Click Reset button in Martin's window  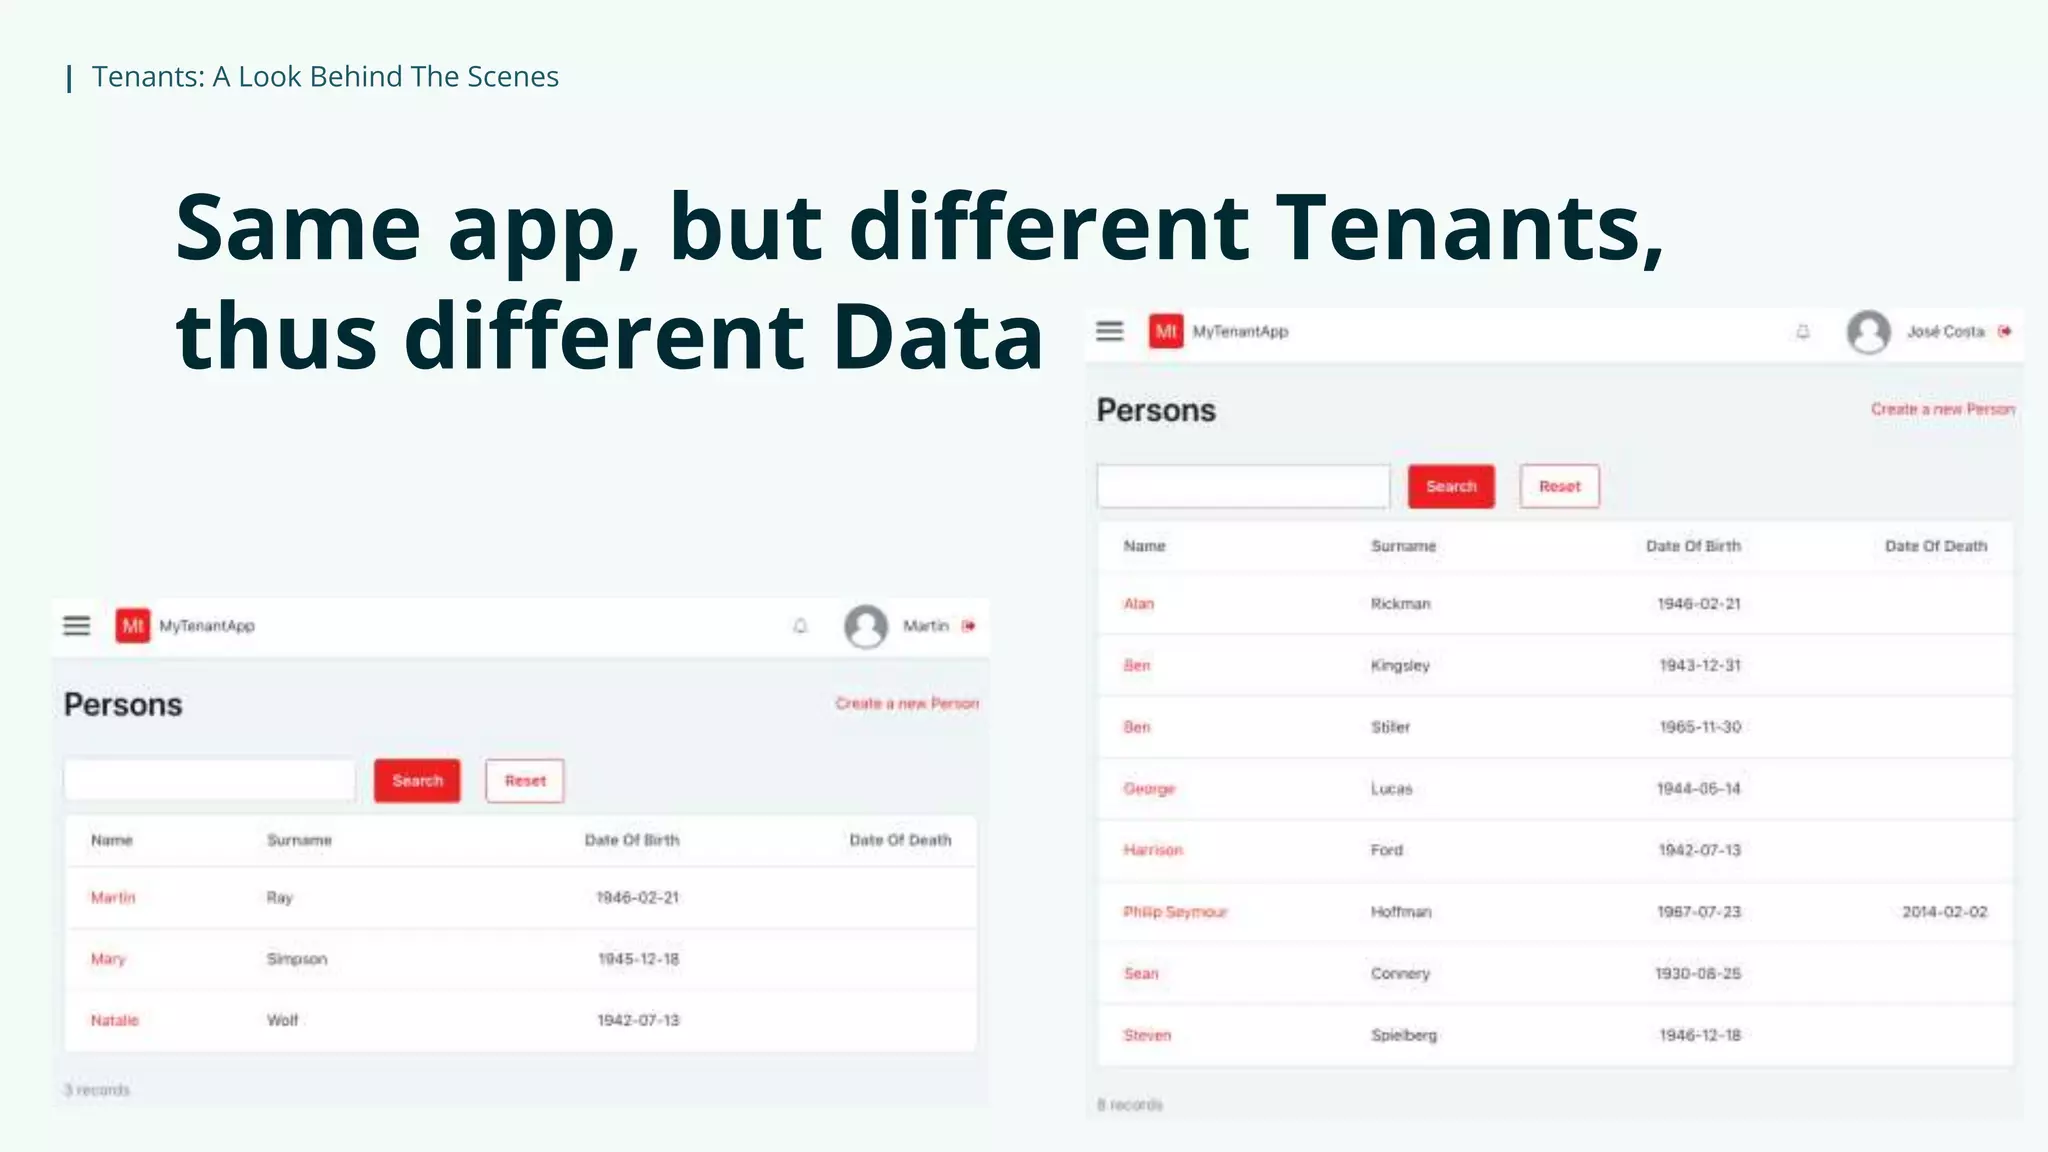(525, 781)
